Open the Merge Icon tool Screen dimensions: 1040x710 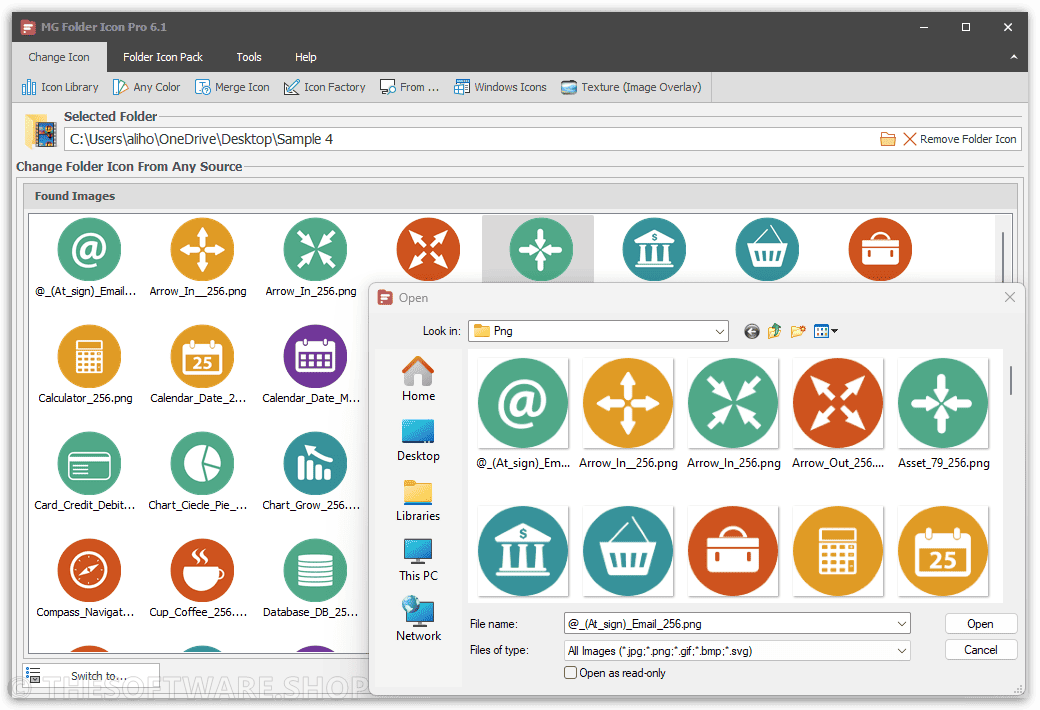tap(232, 87)
